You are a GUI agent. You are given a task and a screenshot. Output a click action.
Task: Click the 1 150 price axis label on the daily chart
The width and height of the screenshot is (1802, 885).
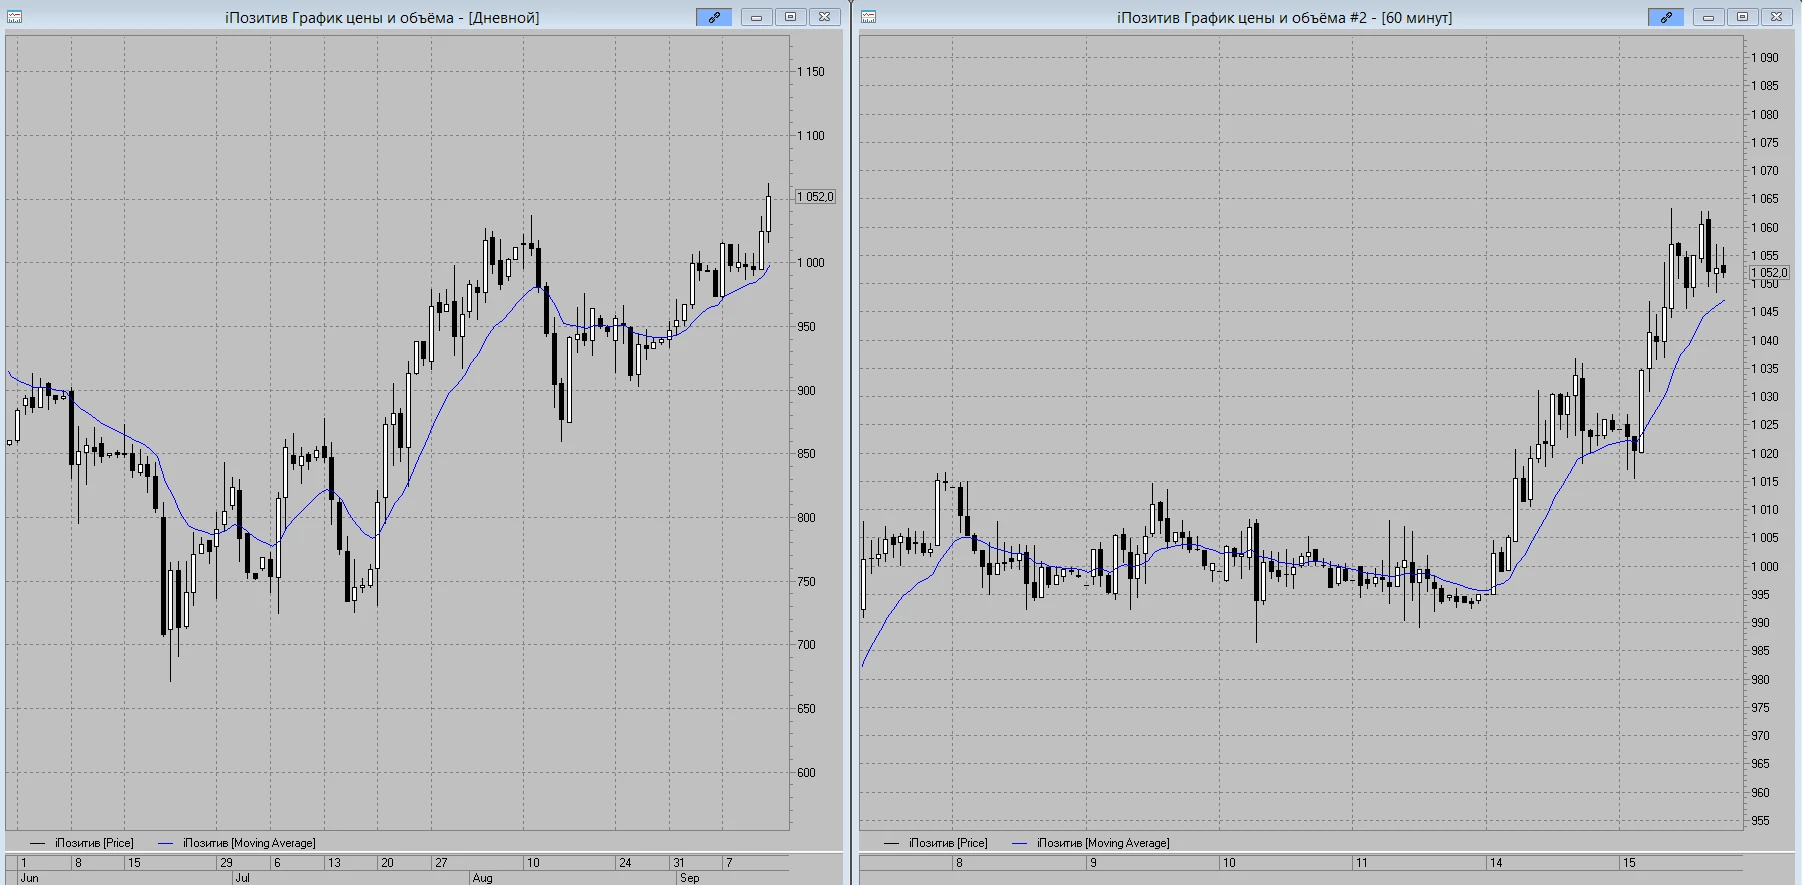click(x=811, y=72)
